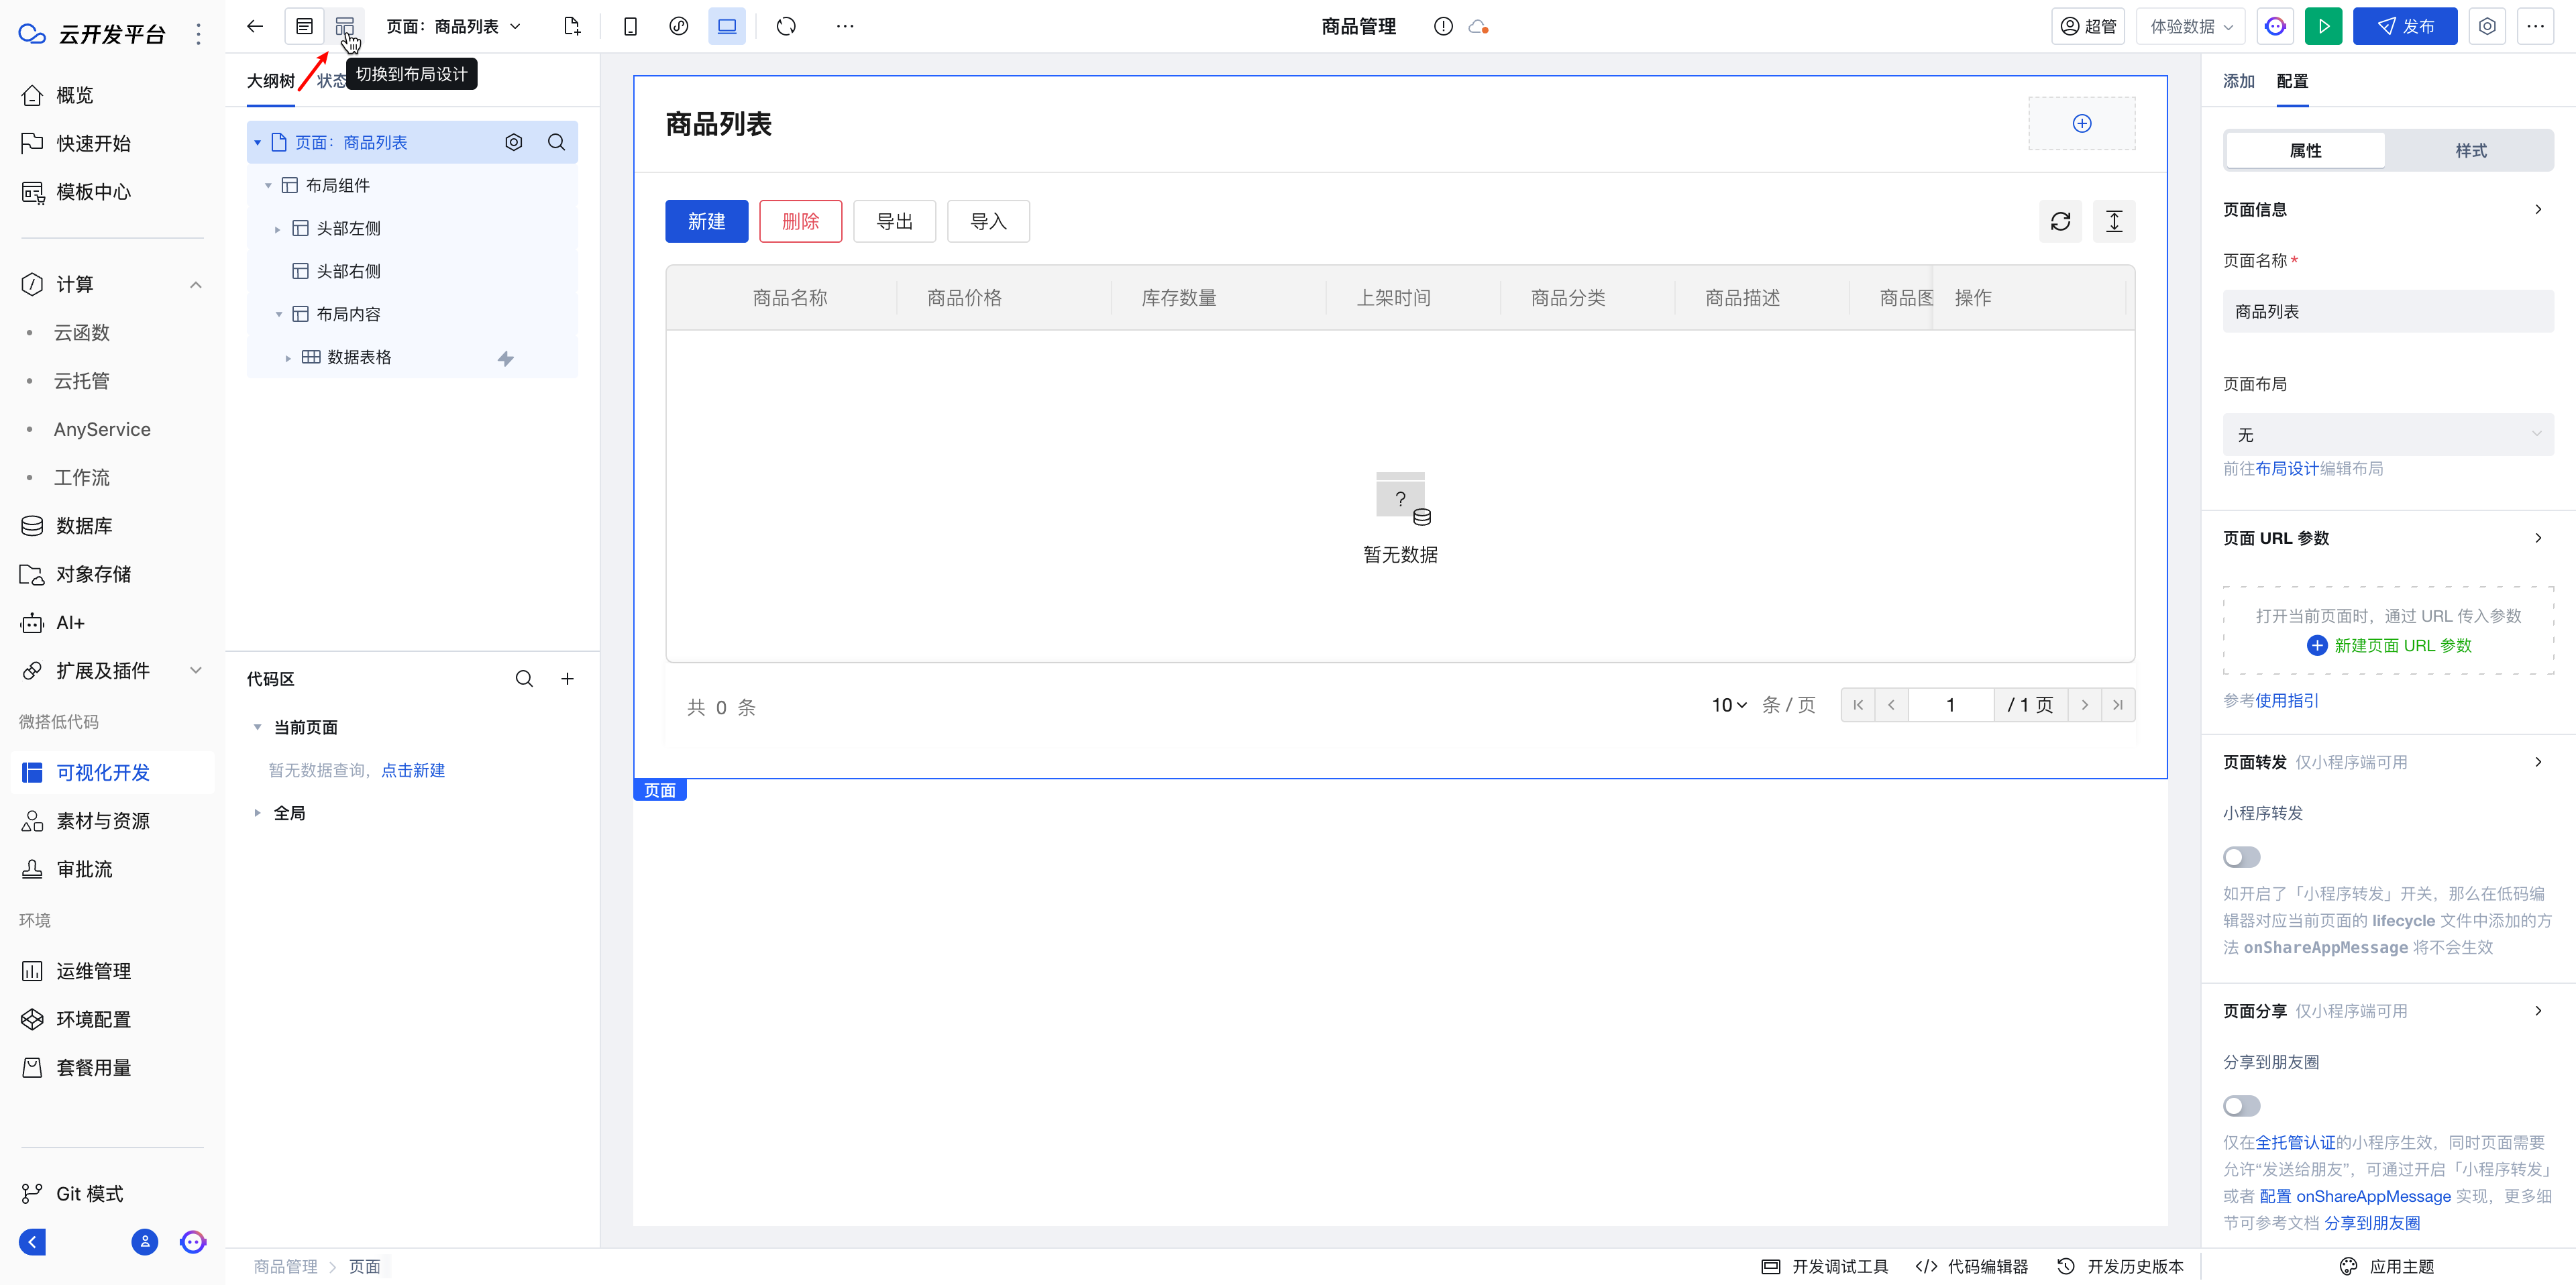The image size is (2576, 1285).
Task: Open 应用主题 in bottom bar
Action: pyautogui.click(x=2387, y=1266)
